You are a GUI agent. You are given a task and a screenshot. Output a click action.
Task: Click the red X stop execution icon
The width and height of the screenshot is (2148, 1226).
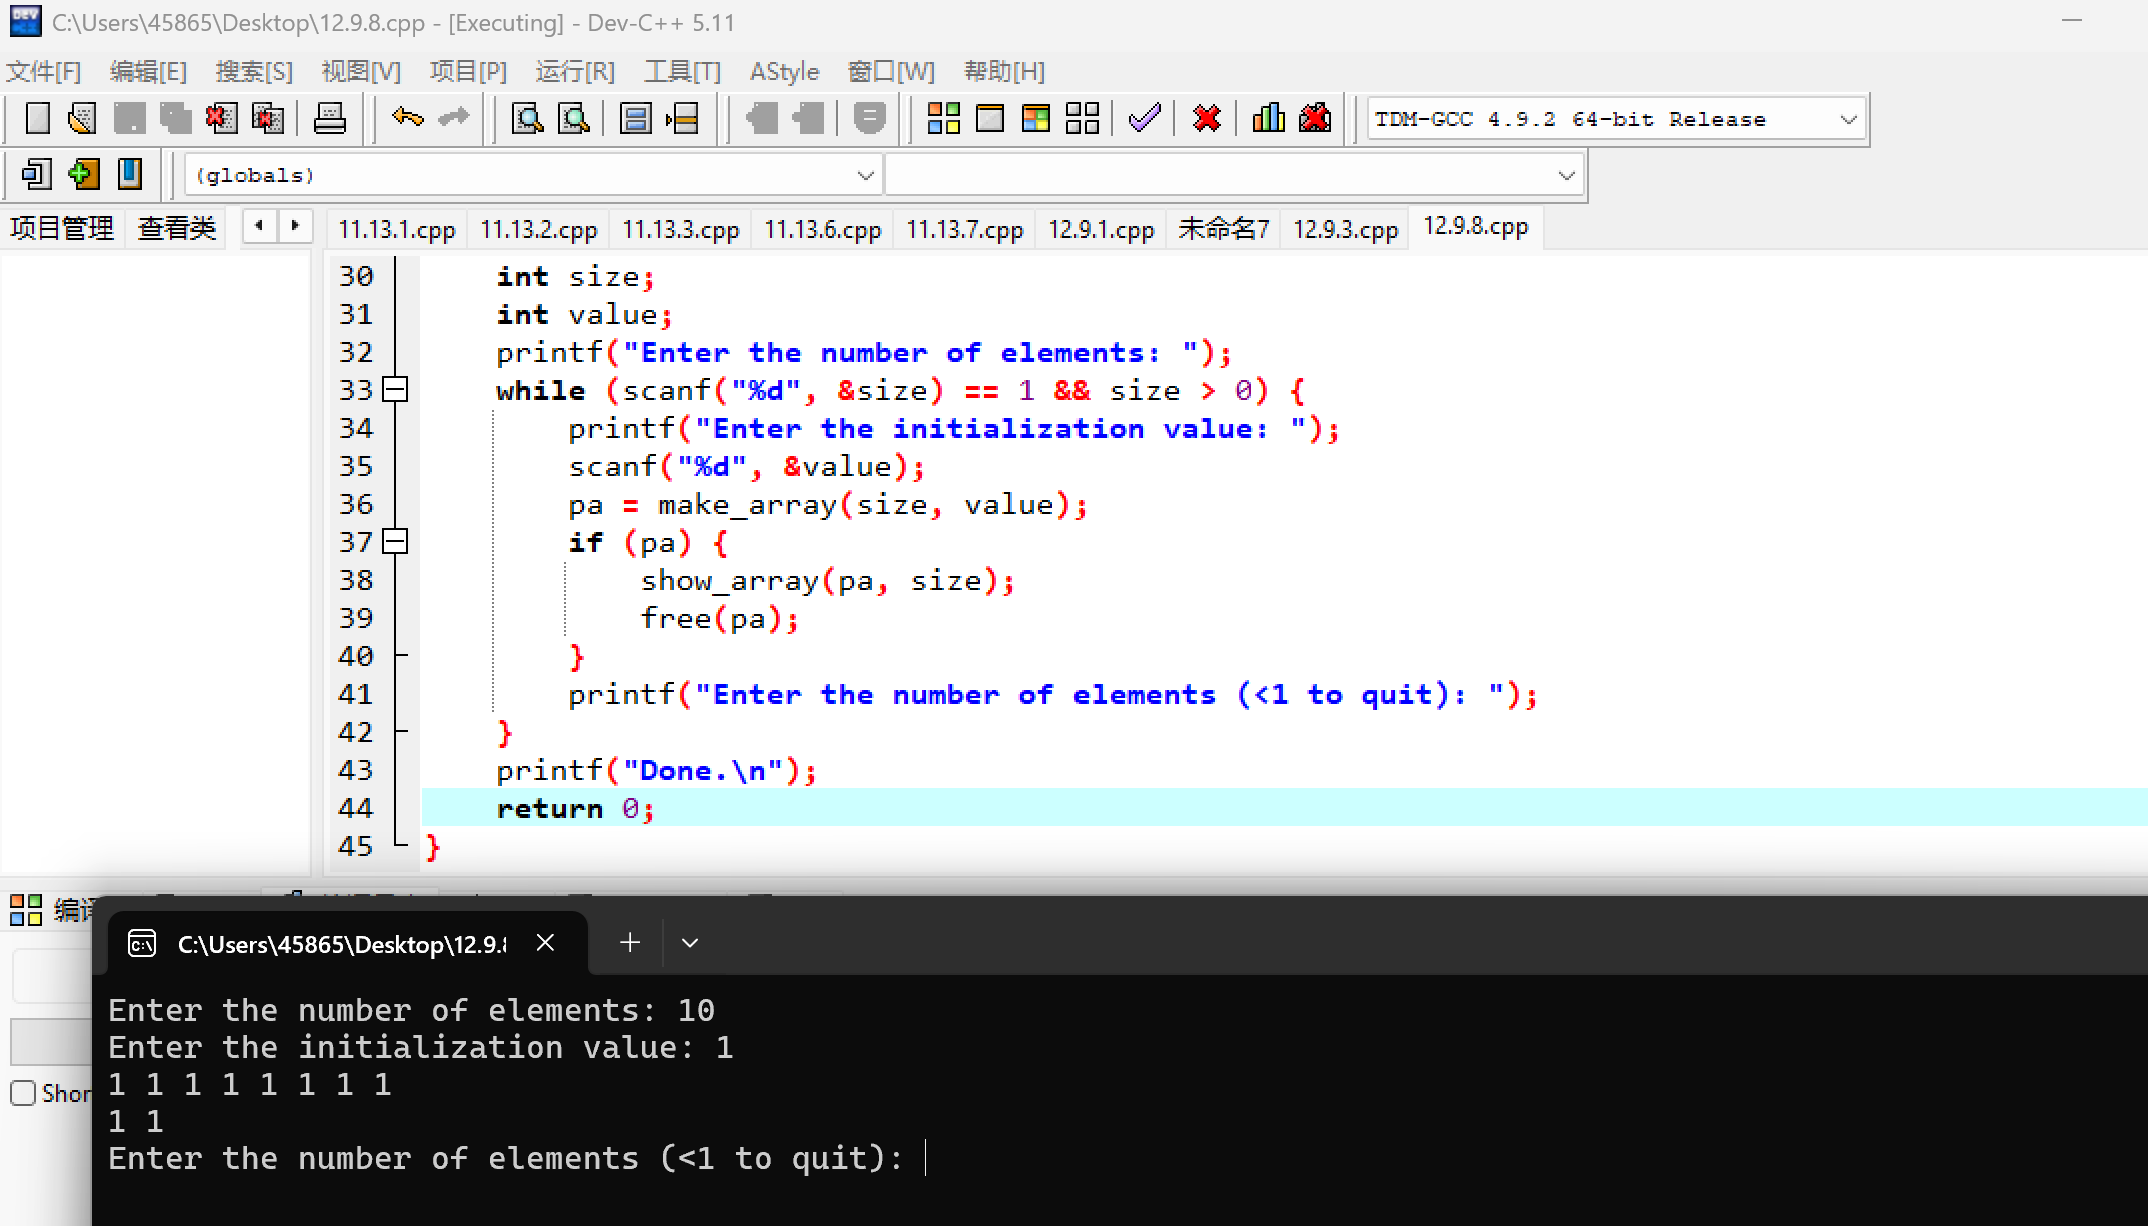[x=1207, y=119]
